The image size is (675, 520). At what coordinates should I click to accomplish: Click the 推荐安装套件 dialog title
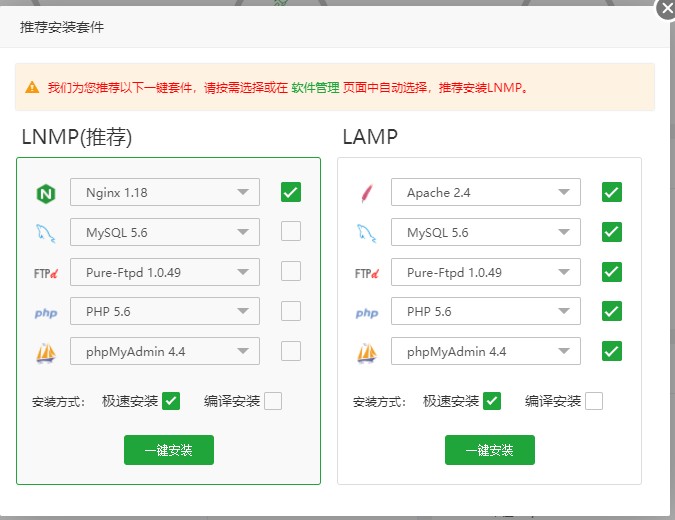point(62,27)
